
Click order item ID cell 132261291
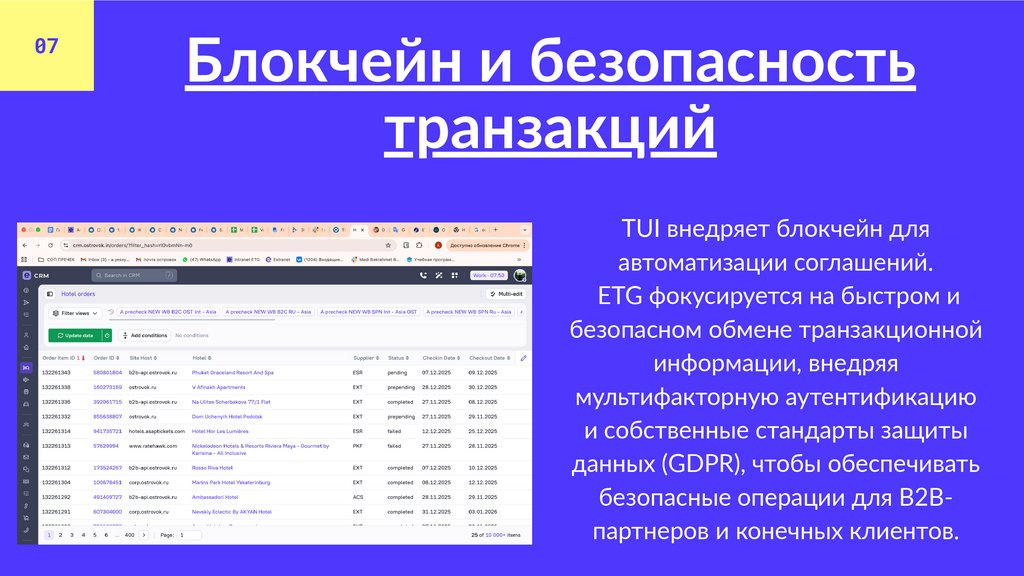pyautogui.click(x=56, y=512)
